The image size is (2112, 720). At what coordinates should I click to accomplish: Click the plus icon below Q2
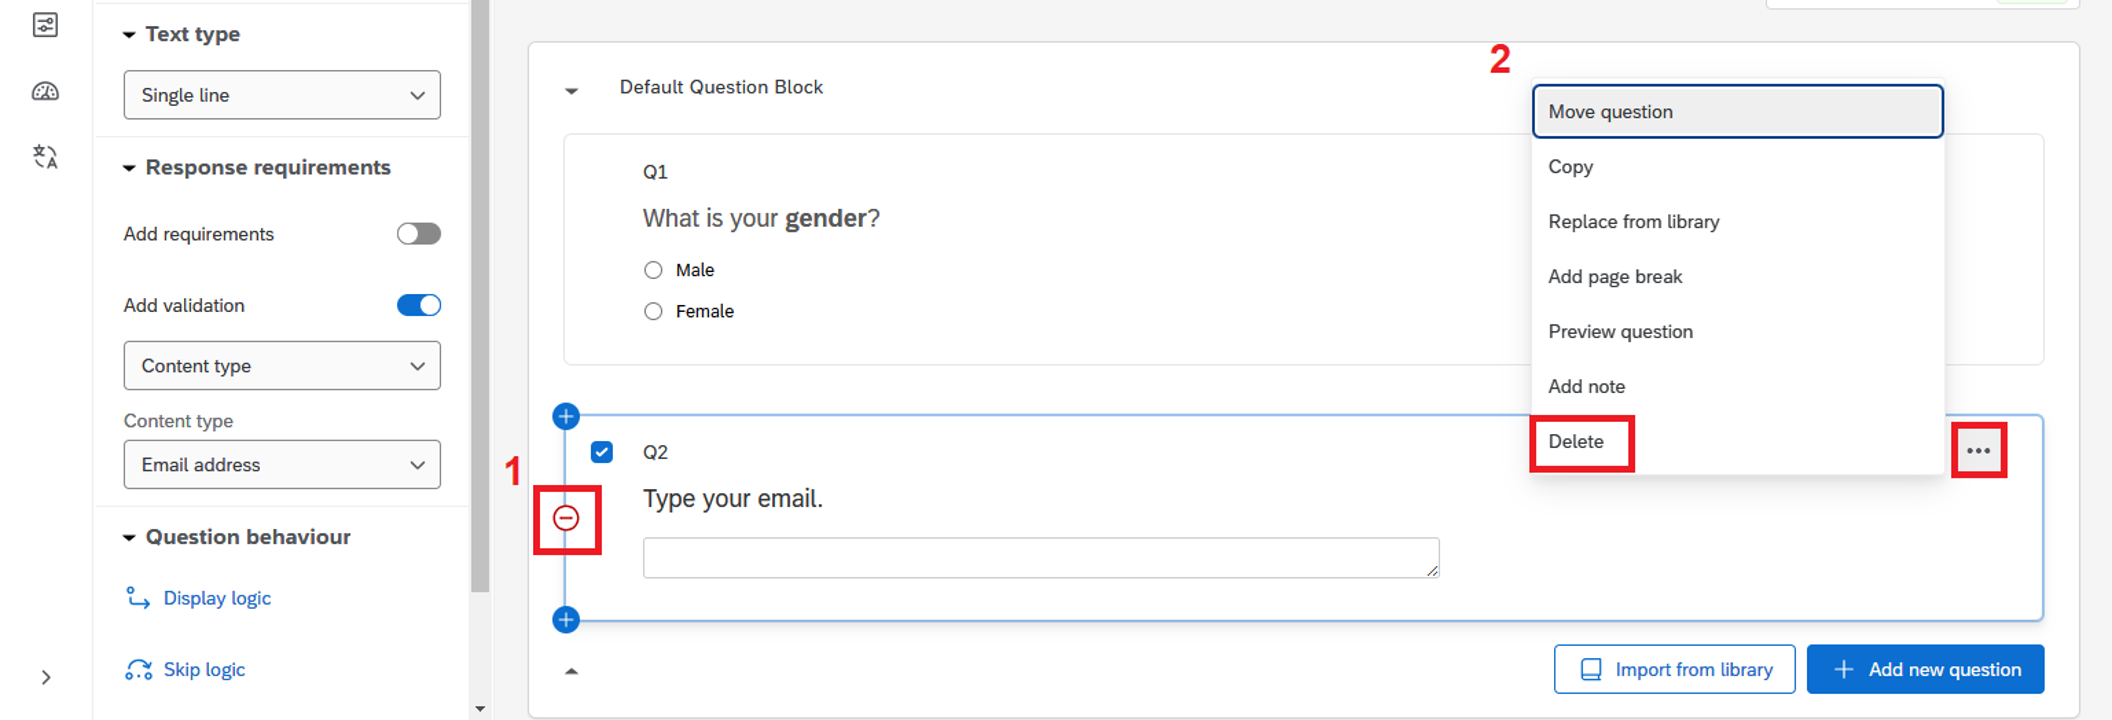click(566, 620)
